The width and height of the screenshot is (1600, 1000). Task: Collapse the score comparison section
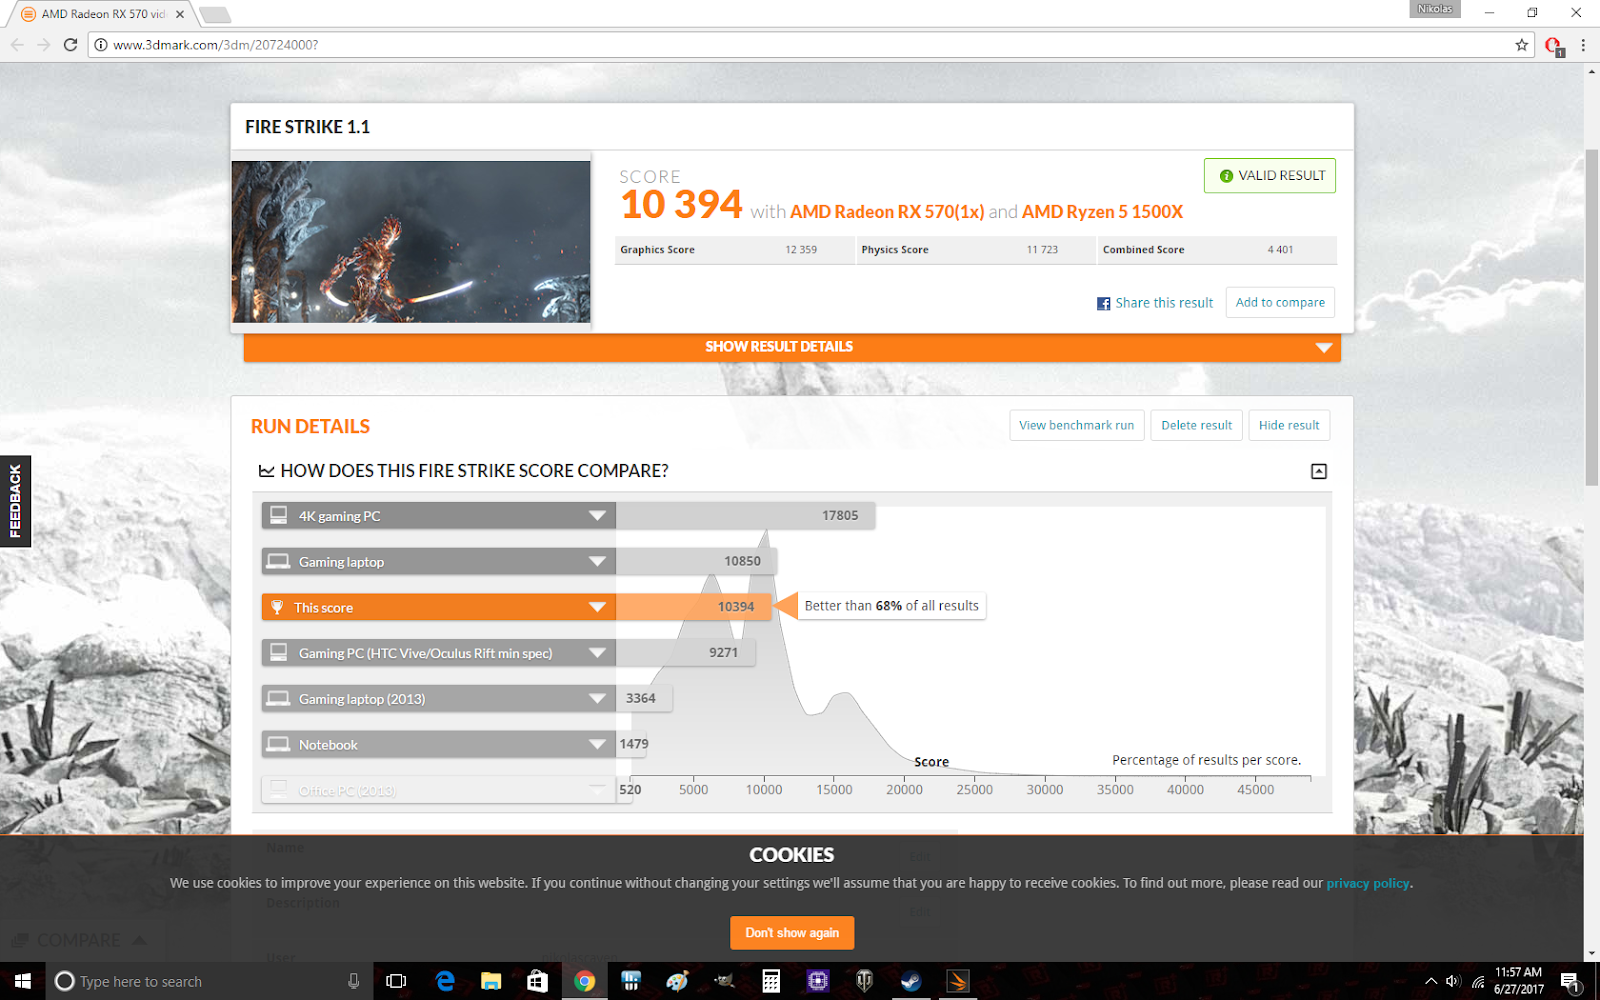[x=1319, y=471]
